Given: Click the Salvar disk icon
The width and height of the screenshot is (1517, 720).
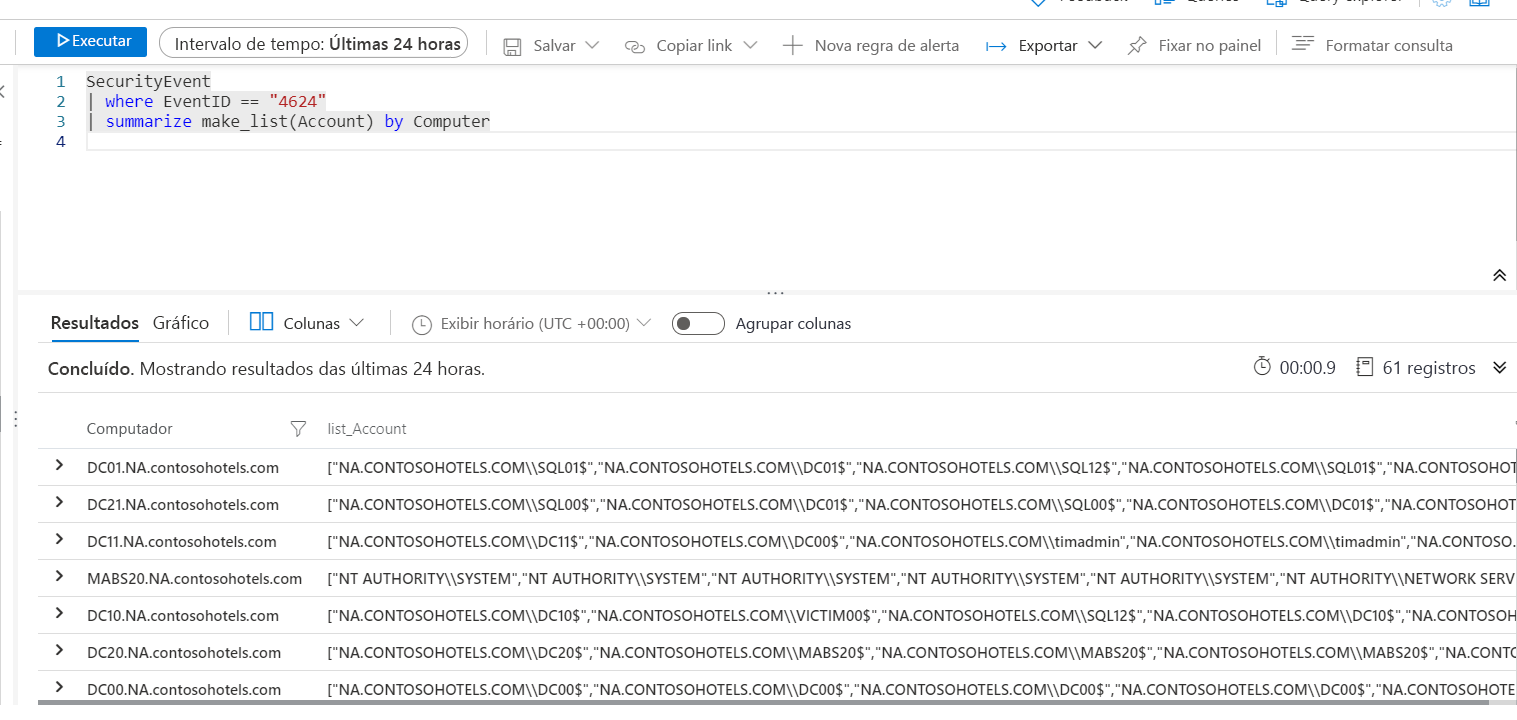Looking at the screenshot, I should click(512, 46).
